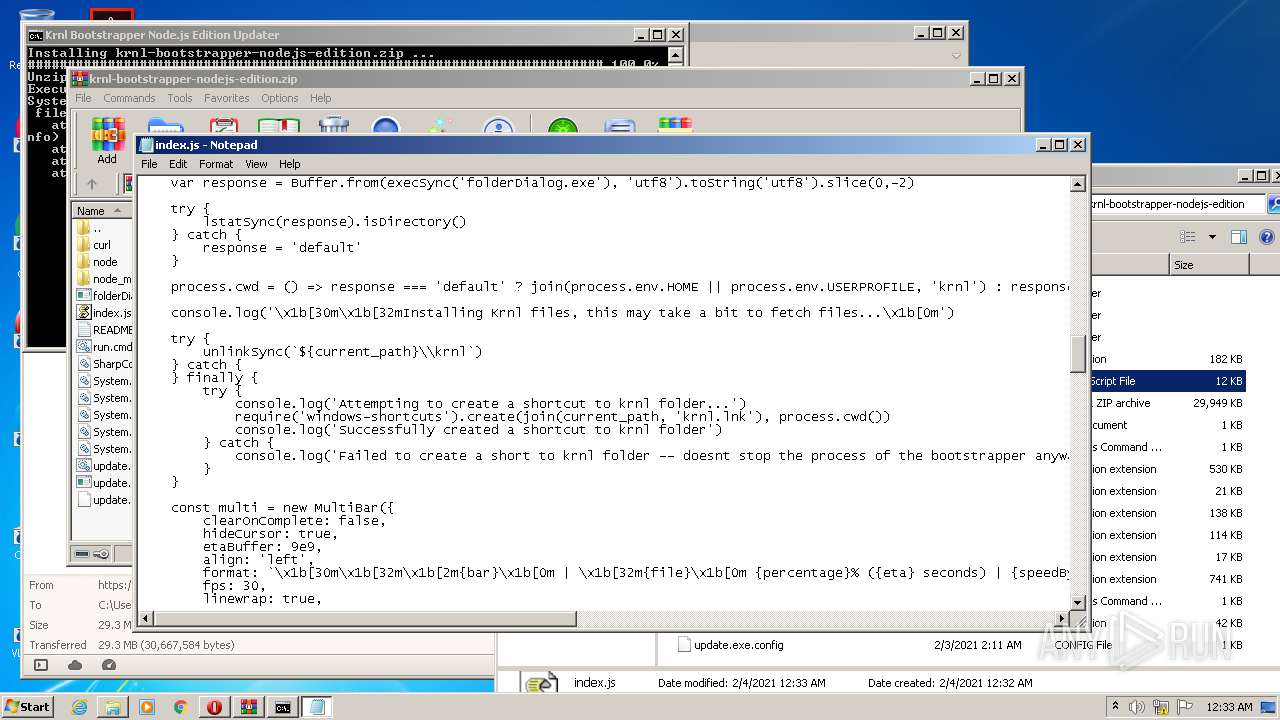This screenshot has width=1280, height=720.
Task: Select the curl folder in WinRAR list
Action: [x=102, y=245]
